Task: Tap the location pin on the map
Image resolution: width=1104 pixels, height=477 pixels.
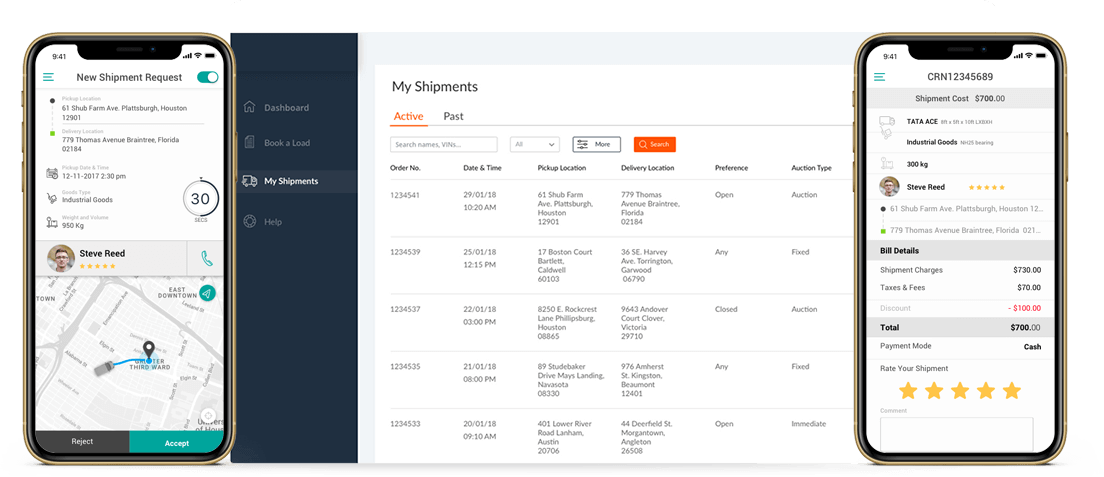Action: pyautogui.click(x=149, y=350)
